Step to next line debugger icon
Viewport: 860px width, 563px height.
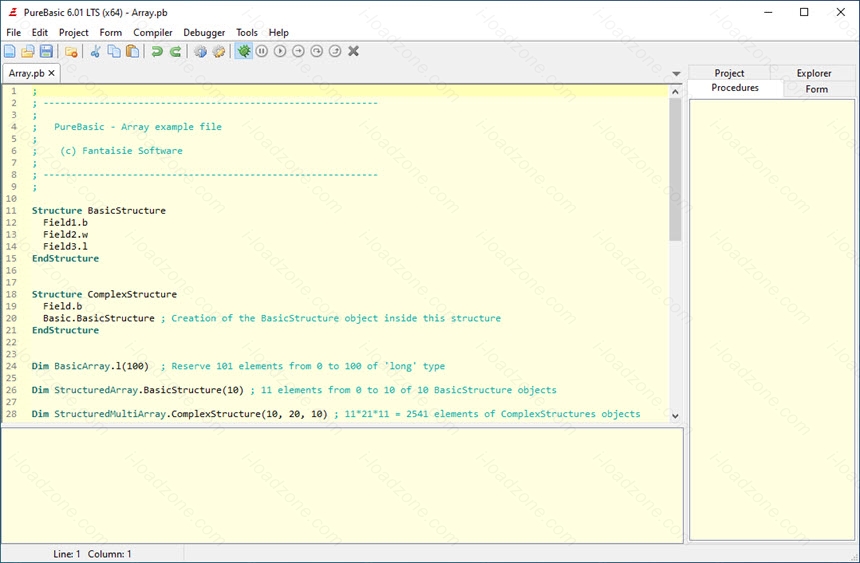pos(298,52)
